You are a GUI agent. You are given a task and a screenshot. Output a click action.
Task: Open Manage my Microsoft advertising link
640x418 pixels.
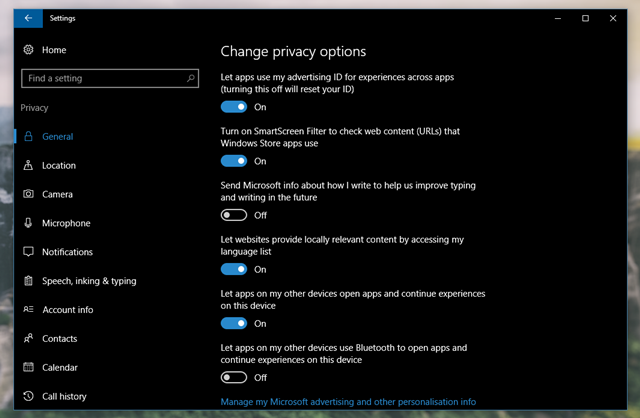pos(348,402)
